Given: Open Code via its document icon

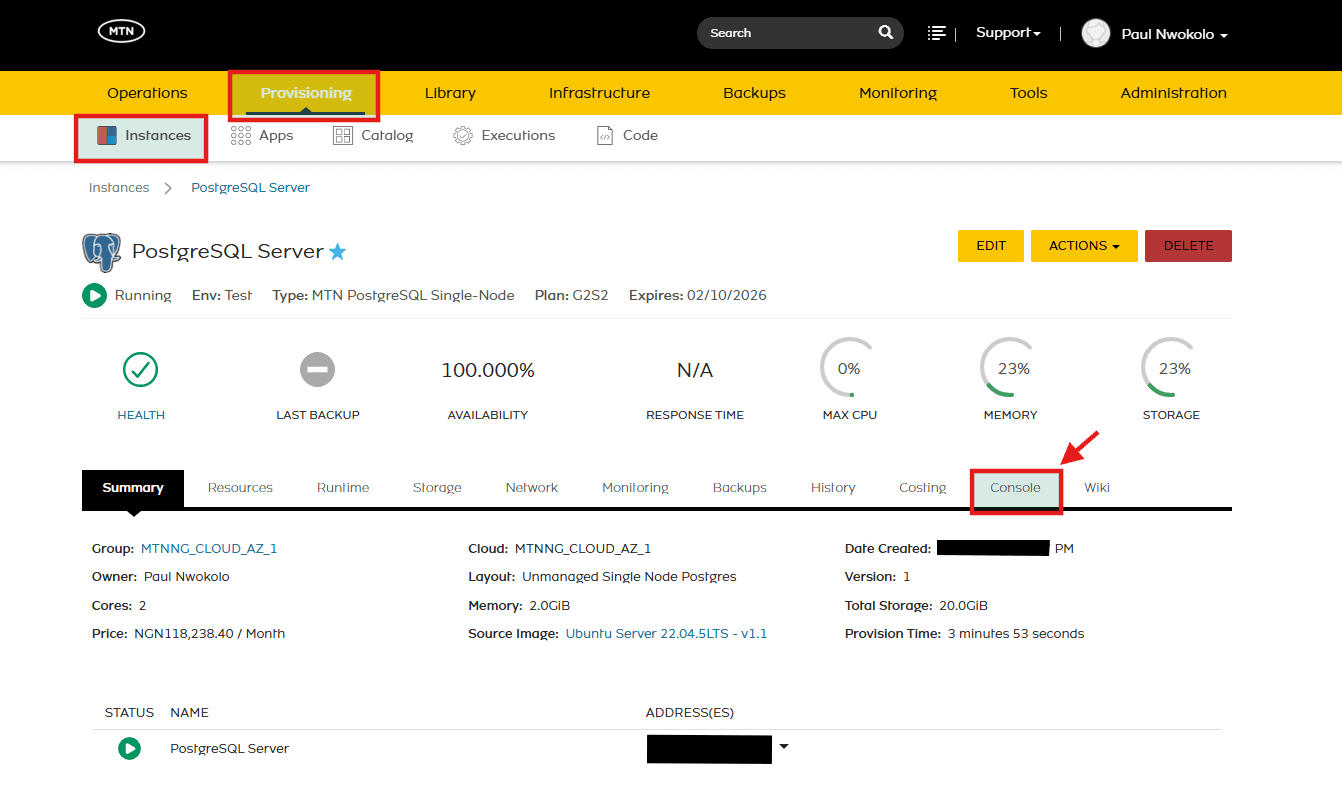Looking at the screenshot, I should 605,135.
